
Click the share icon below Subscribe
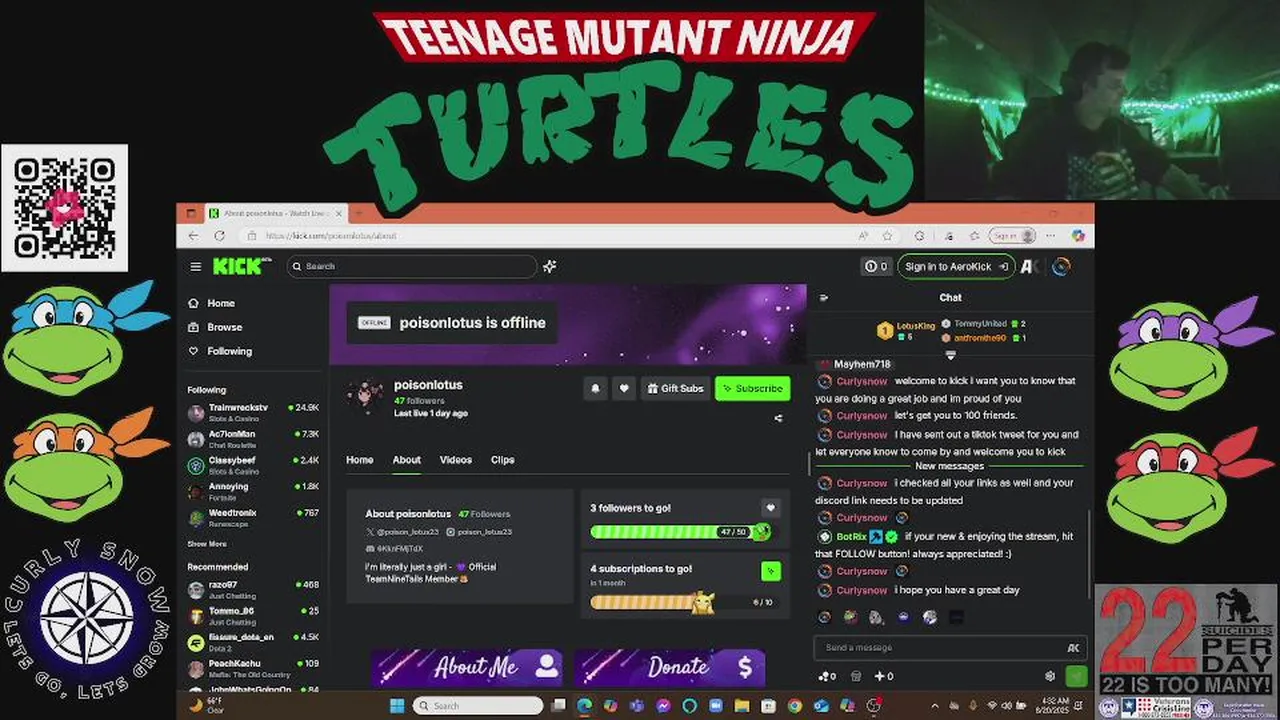click(x=778, y=418)
